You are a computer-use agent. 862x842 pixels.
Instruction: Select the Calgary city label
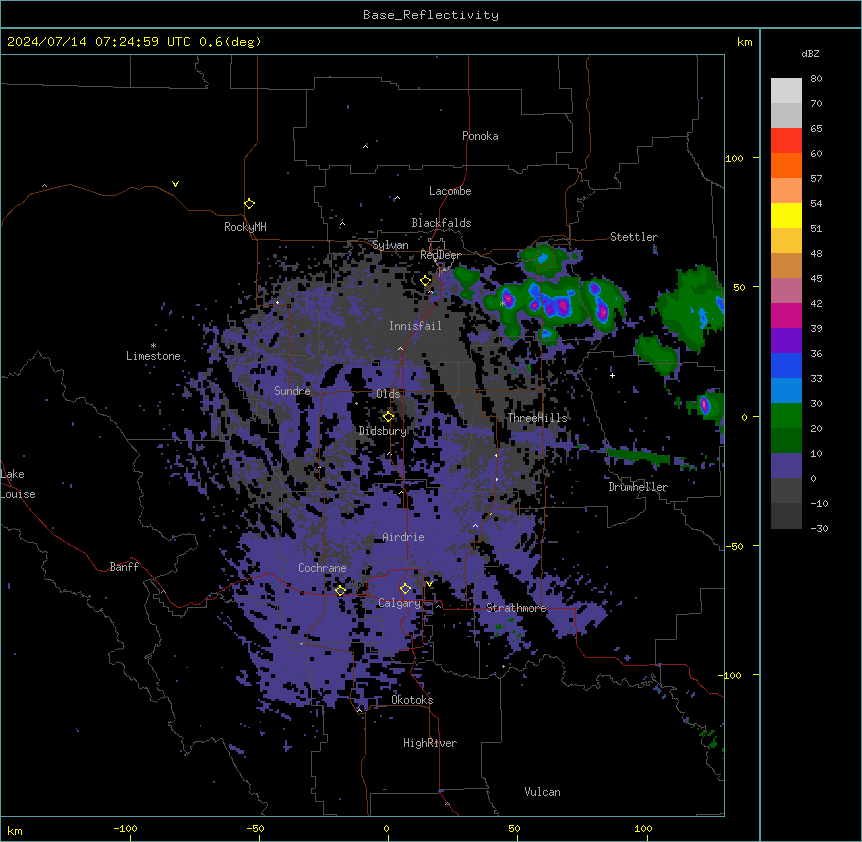point(400,603)
